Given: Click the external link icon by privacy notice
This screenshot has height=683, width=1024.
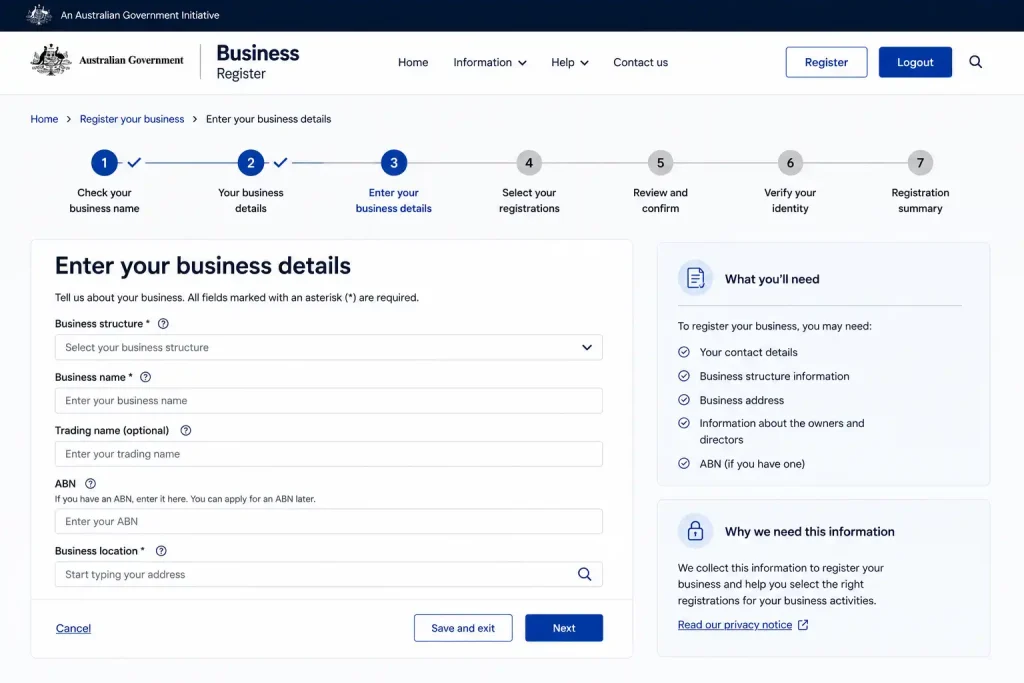Looking at the screenshot, I should (x=803, y=625).
